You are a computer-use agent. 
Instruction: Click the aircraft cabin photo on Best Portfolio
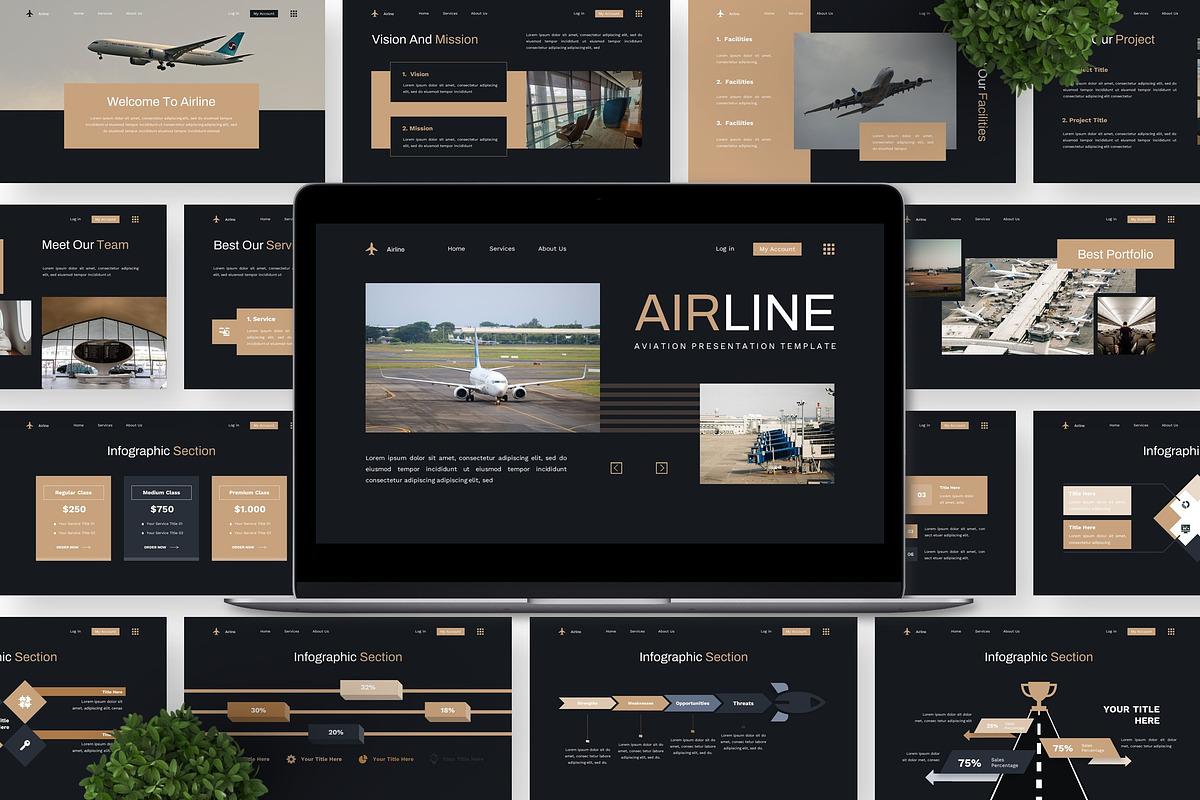coord(1126,325)
